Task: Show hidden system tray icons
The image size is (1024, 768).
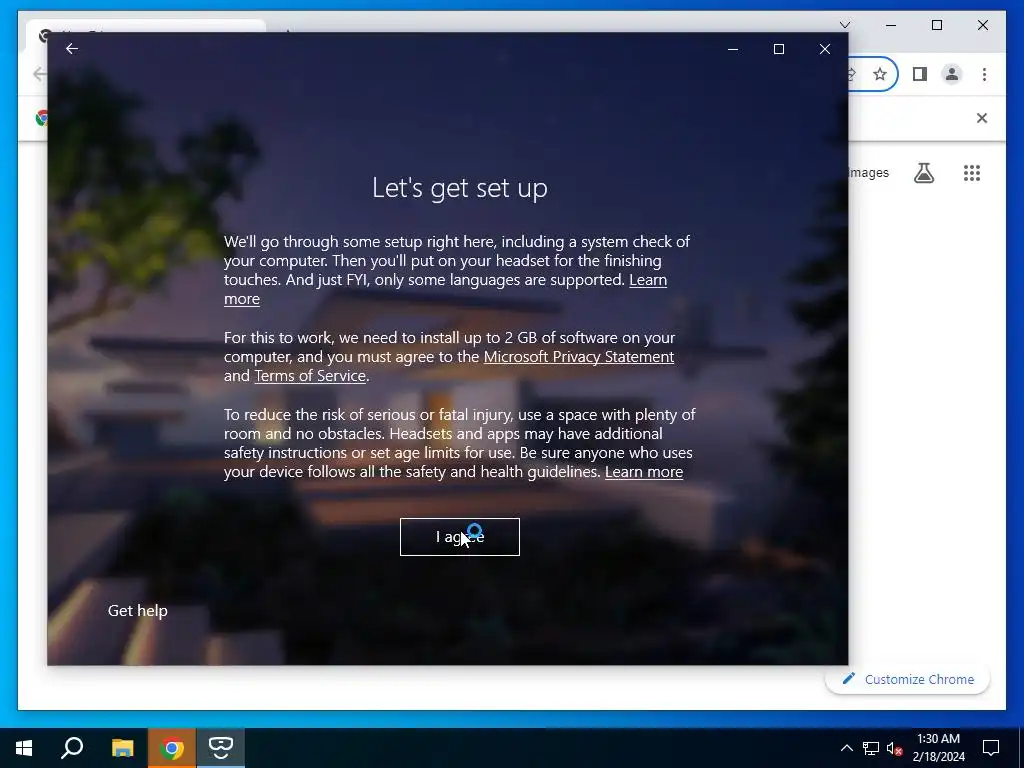Action: click(x=846, y=748)
